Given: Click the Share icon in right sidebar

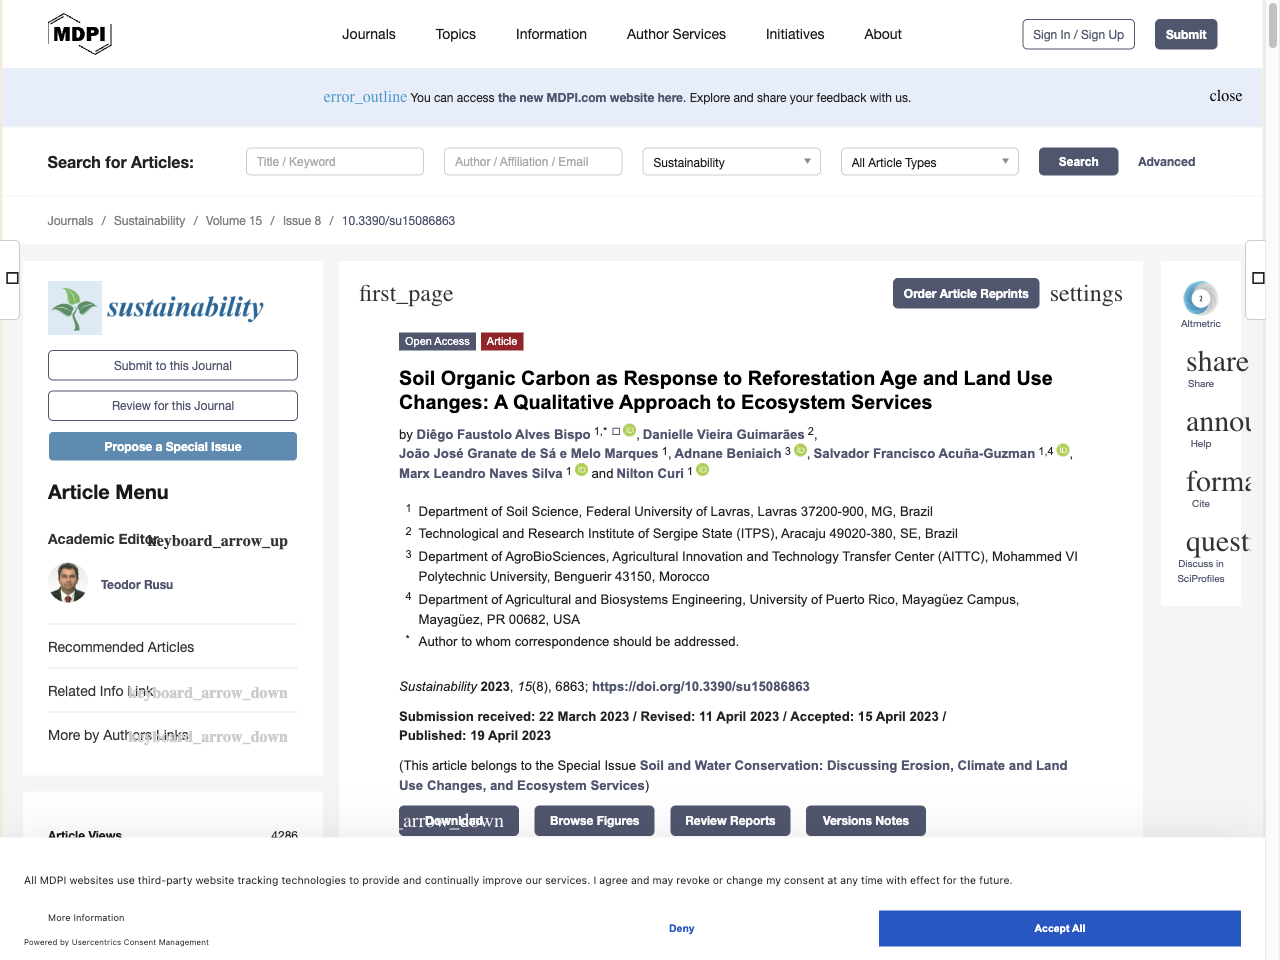Looking at the screenshot, I should point(1216,363).
